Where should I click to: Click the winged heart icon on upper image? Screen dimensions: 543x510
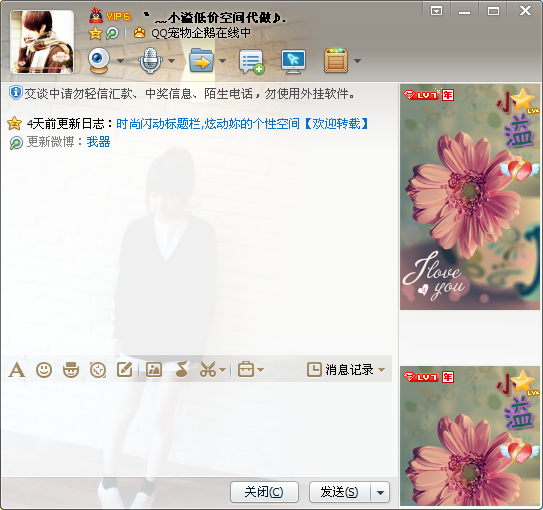click(519, 171)
